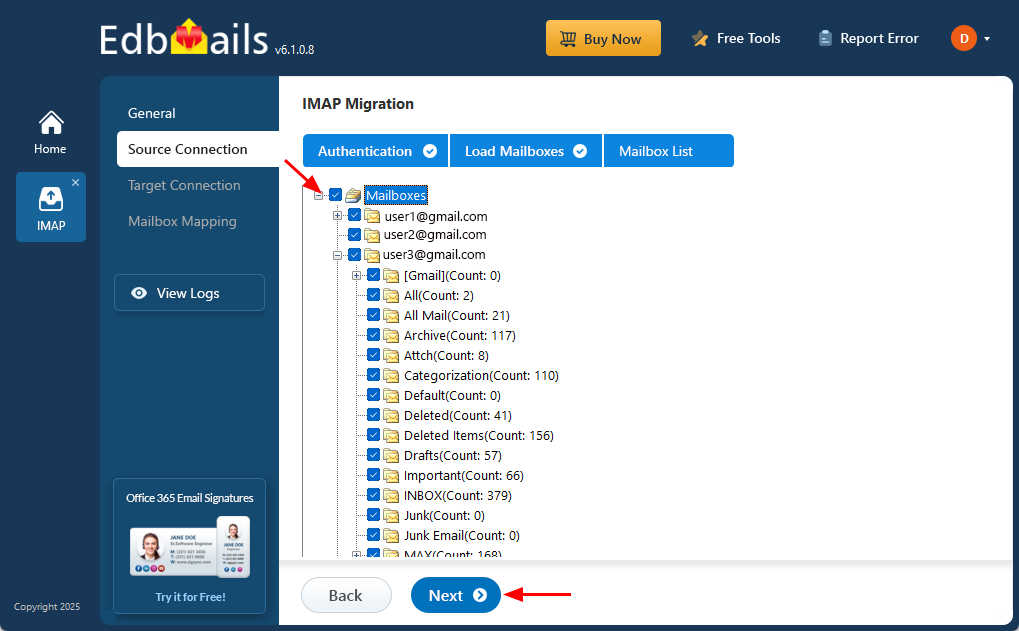Click the Junk(Count: 0) folder icon
The height and width of the screenshot is (631, 1019).
point(391,516)
